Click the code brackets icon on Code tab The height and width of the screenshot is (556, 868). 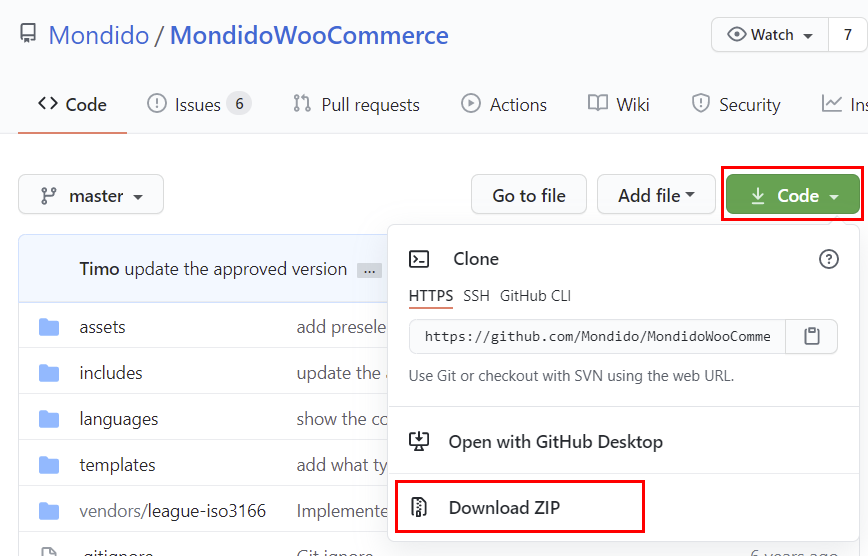coord(48,103)
